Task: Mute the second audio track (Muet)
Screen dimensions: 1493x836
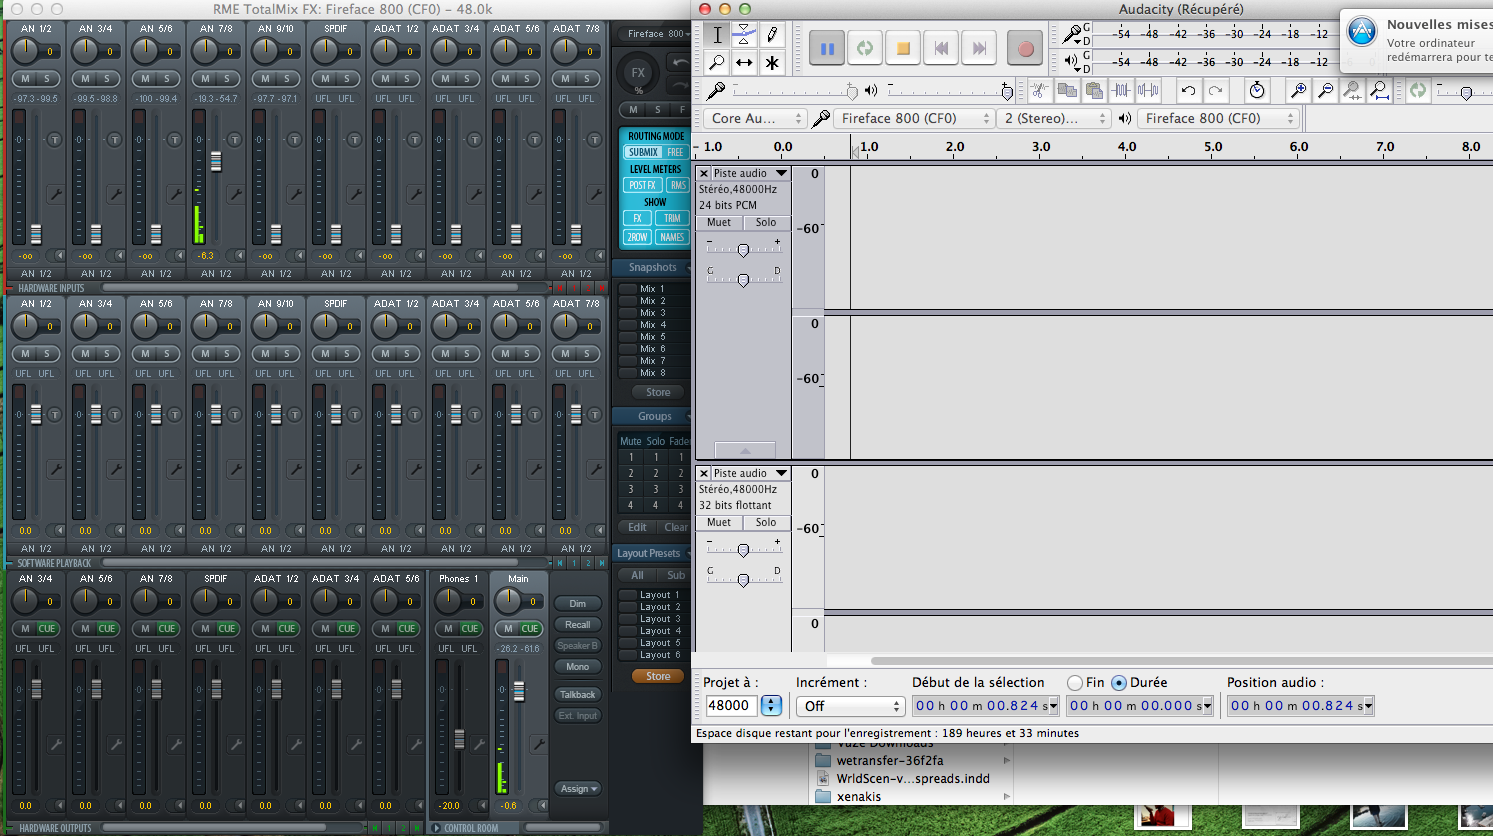Action: [719, 523]
